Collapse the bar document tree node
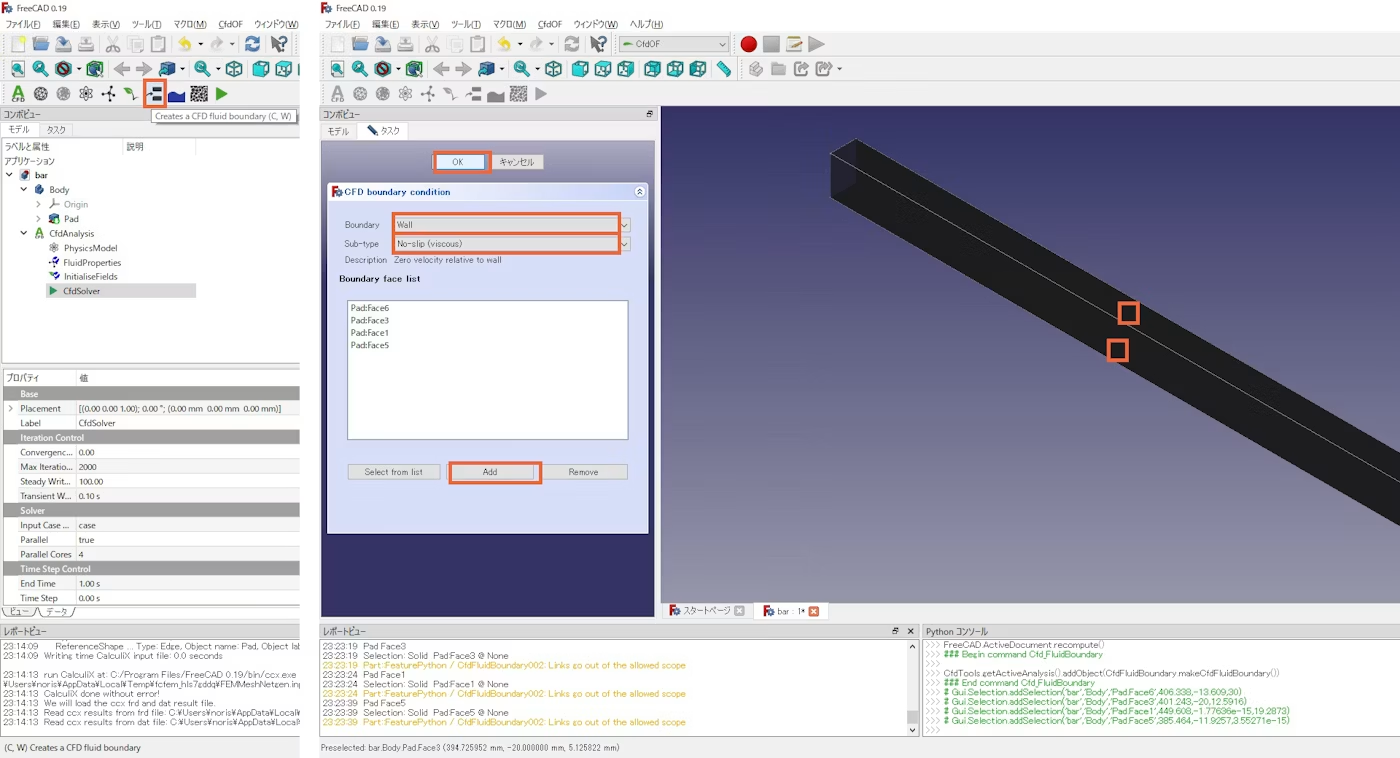The height and width of the screenshot is (758, 1400). [x=9, y=175]
